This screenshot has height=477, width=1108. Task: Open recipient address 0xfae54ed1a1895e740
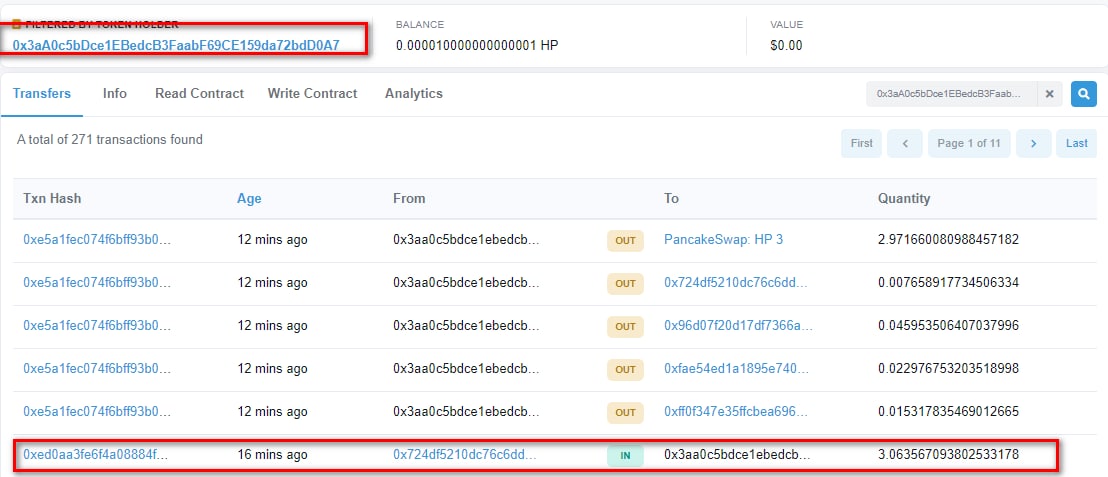[736, 369]
